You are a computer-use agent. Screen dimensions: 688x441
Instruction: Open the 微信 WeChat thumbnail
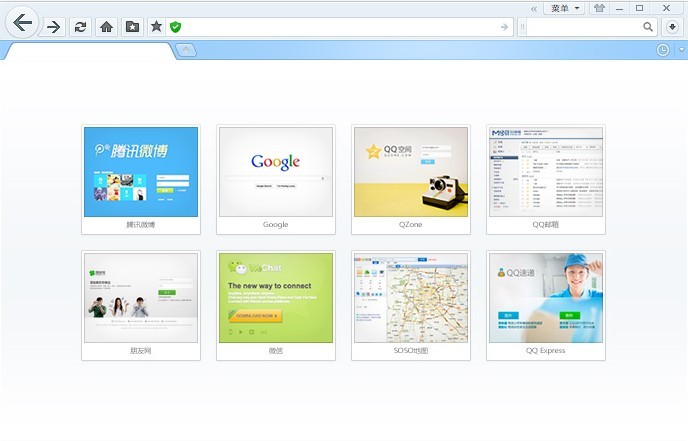[x=276, y=298]
